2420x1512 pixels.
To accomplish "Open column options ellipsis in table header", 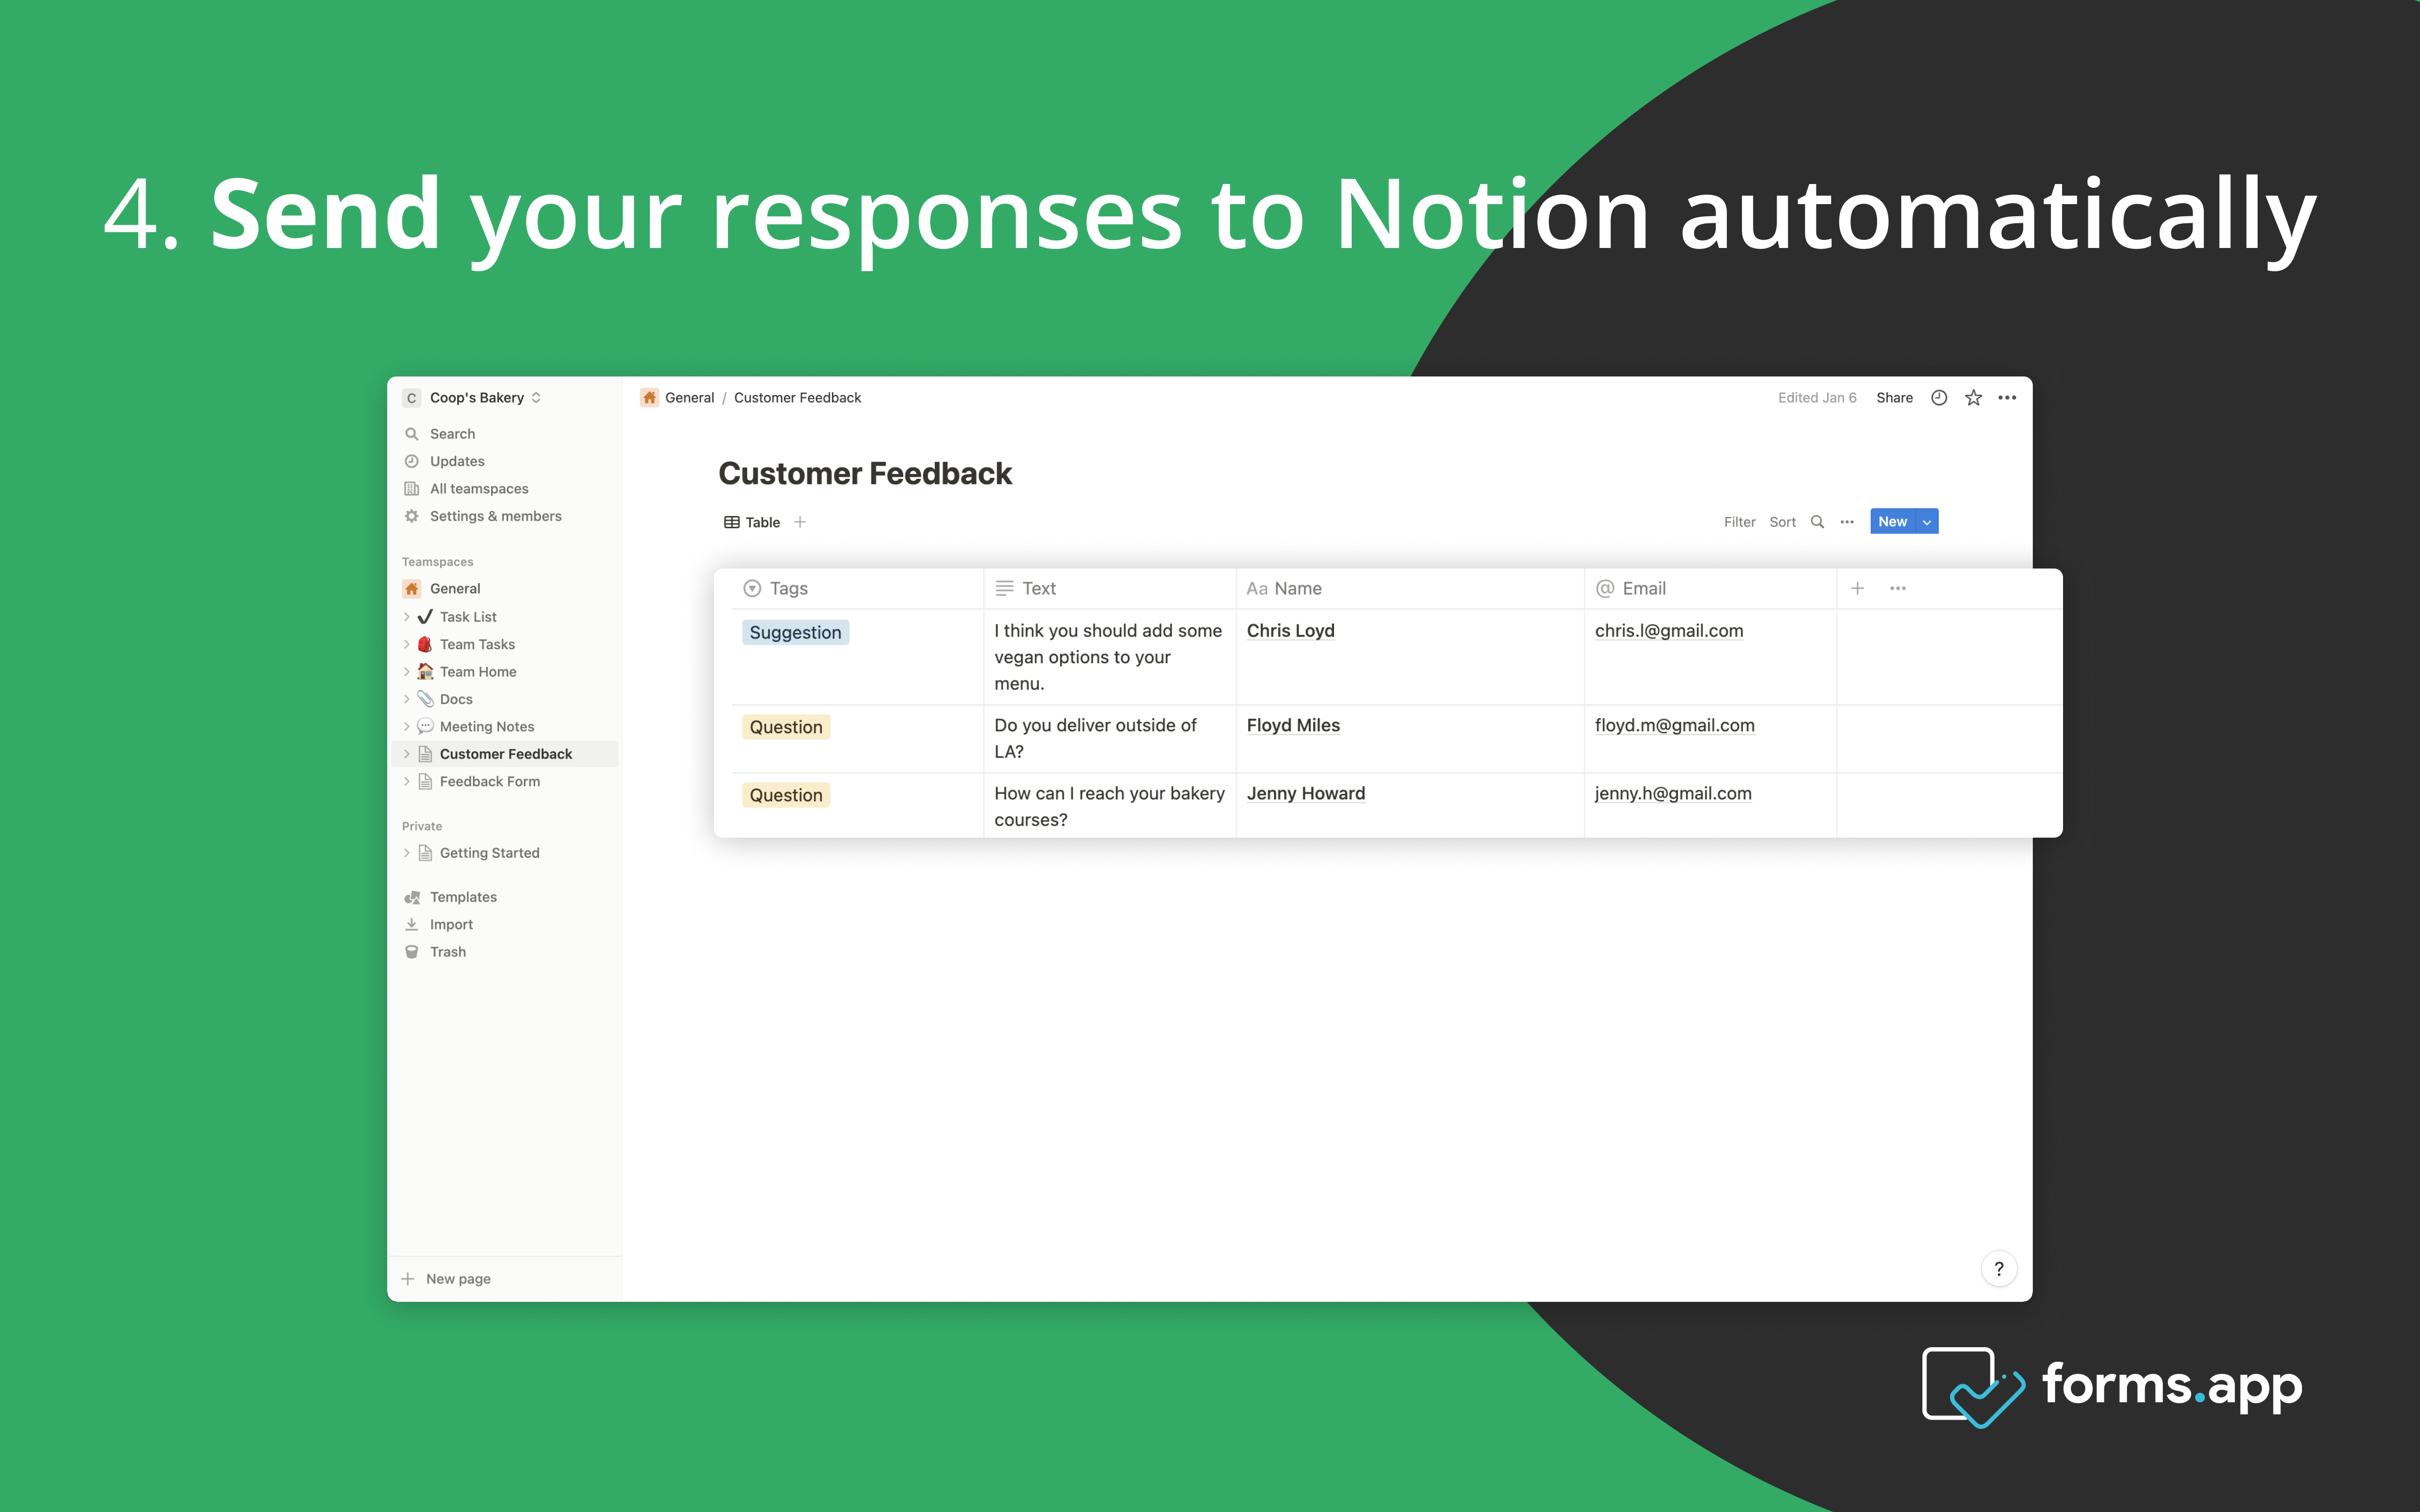I will (1898, 588).
